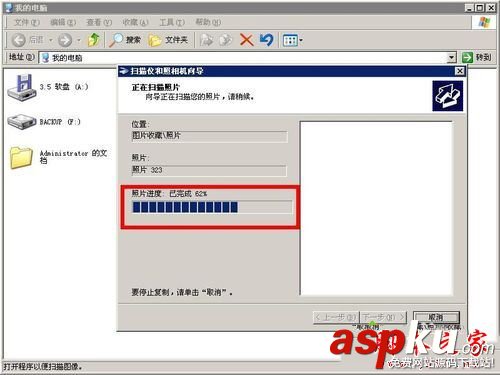500x375 pixels.
Task: Click the photo name field 照片 323
Action: click(x=209, y=170)
